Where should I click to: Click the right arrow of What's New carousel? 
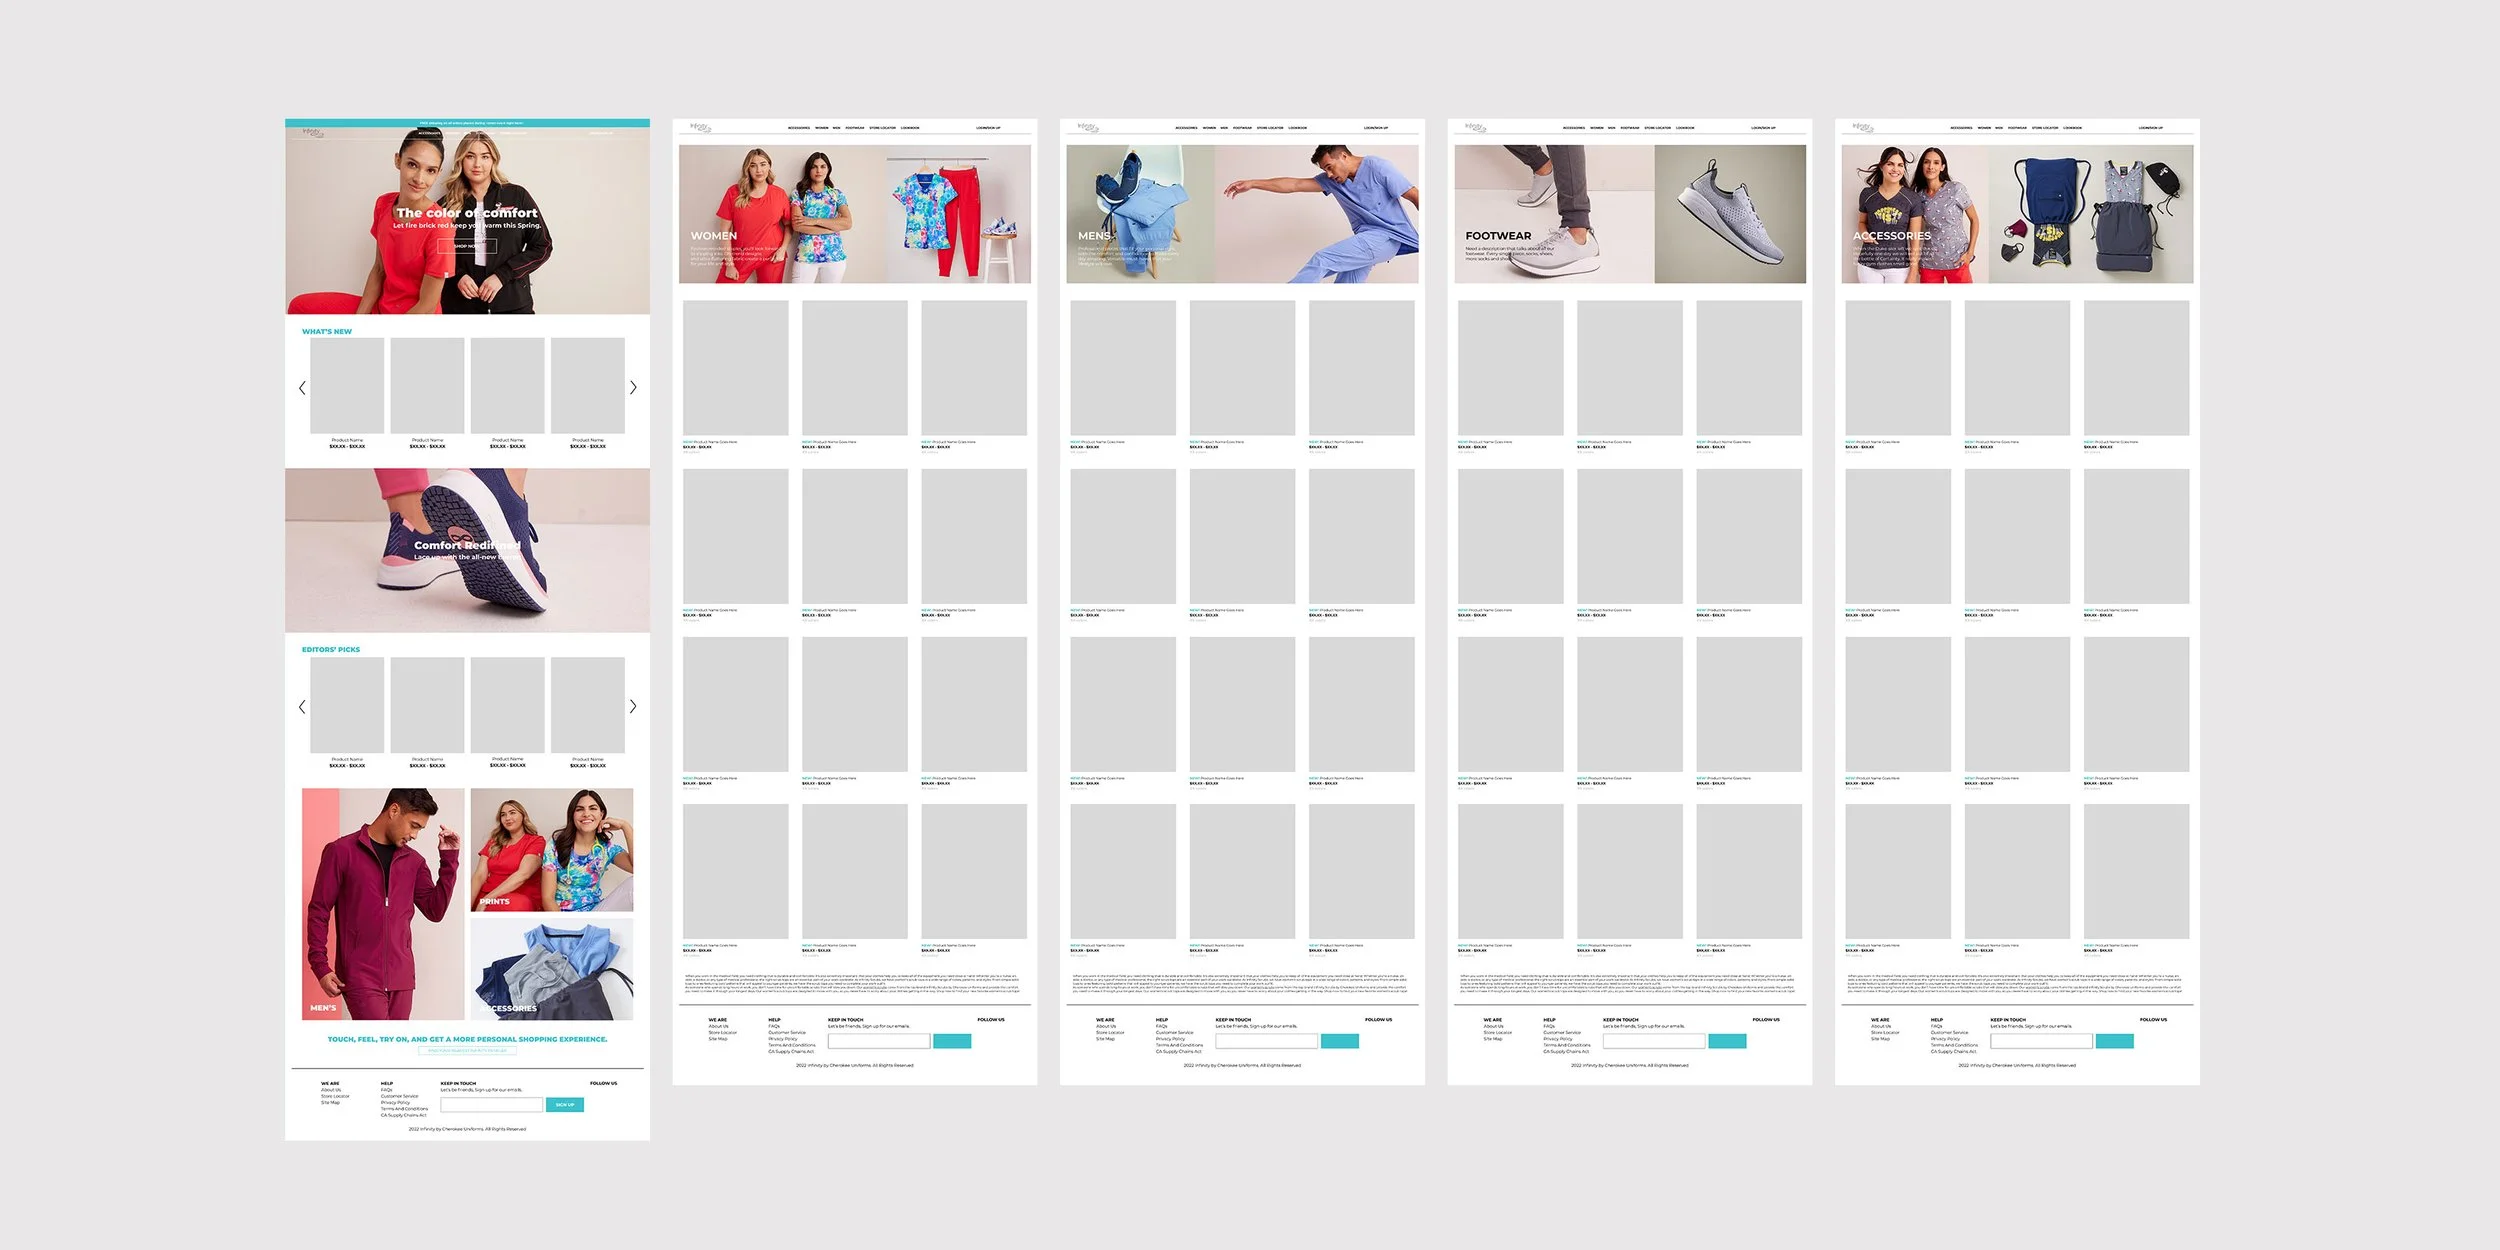(x=633, y=388)
